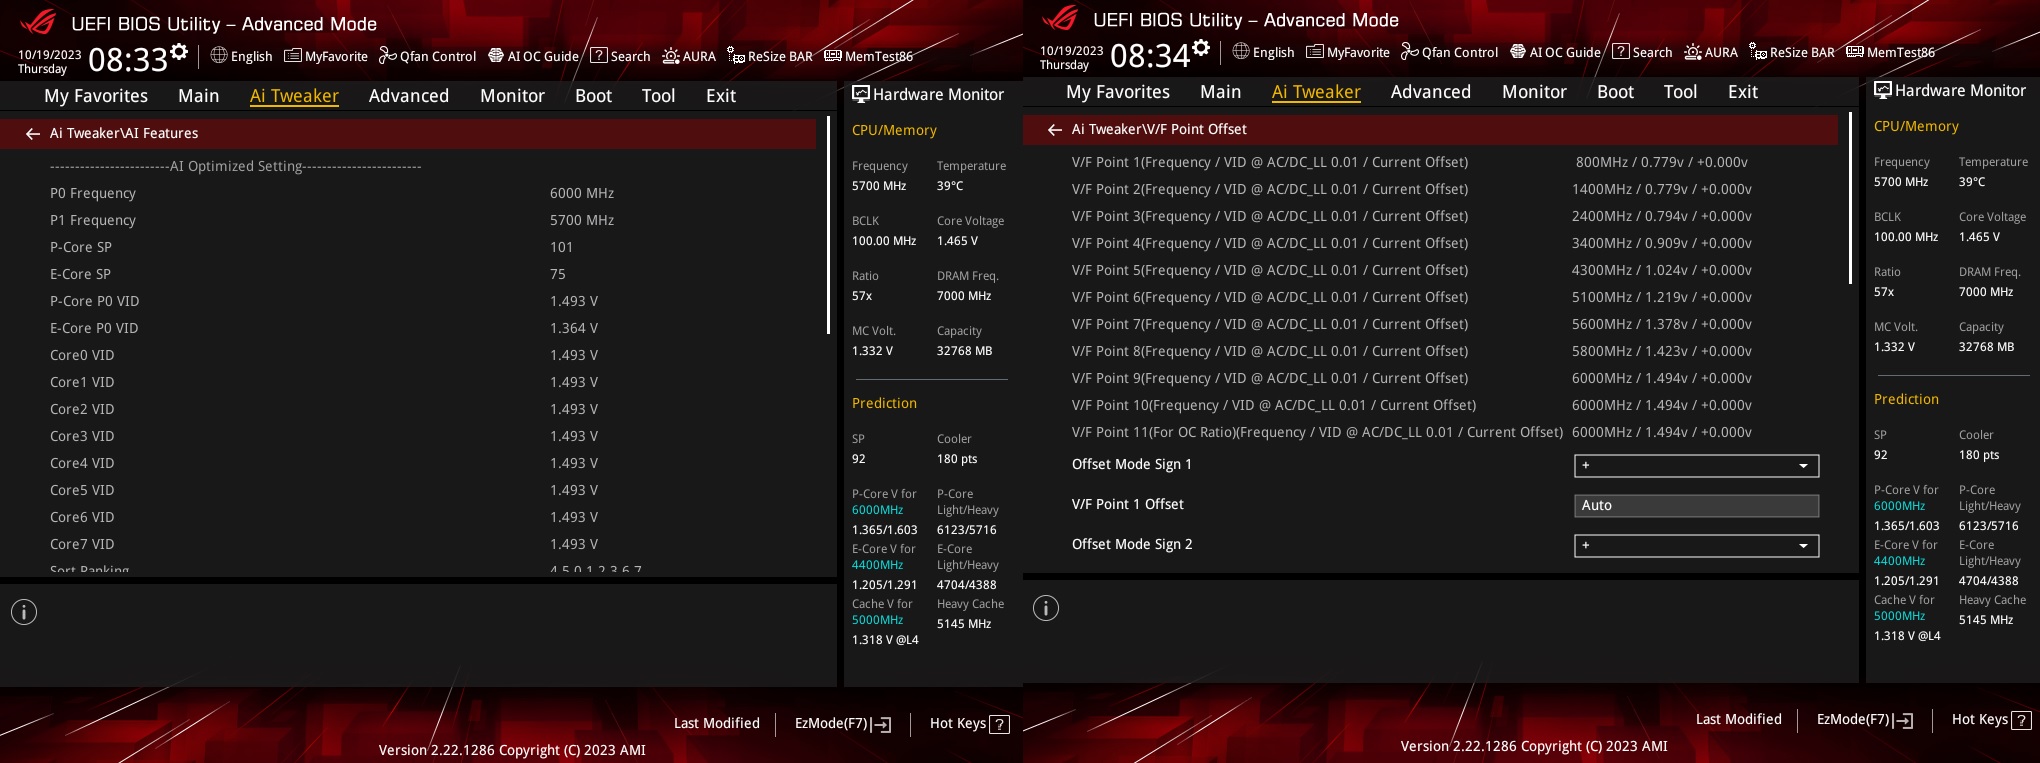Viewport: 2040px width, 763px height.
Task: Click 6000MHz under P-Core V in the left window
Action: [x=877, y=510]
